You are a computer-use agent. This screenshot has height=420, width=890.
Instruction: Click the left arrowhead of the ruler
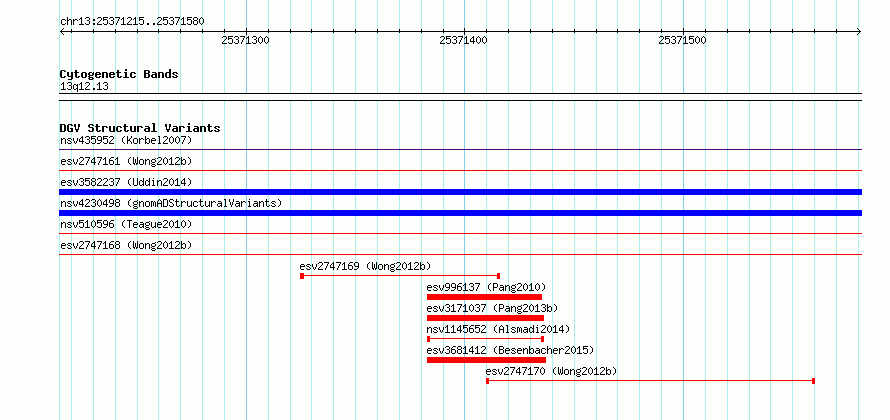click(62, 32)
